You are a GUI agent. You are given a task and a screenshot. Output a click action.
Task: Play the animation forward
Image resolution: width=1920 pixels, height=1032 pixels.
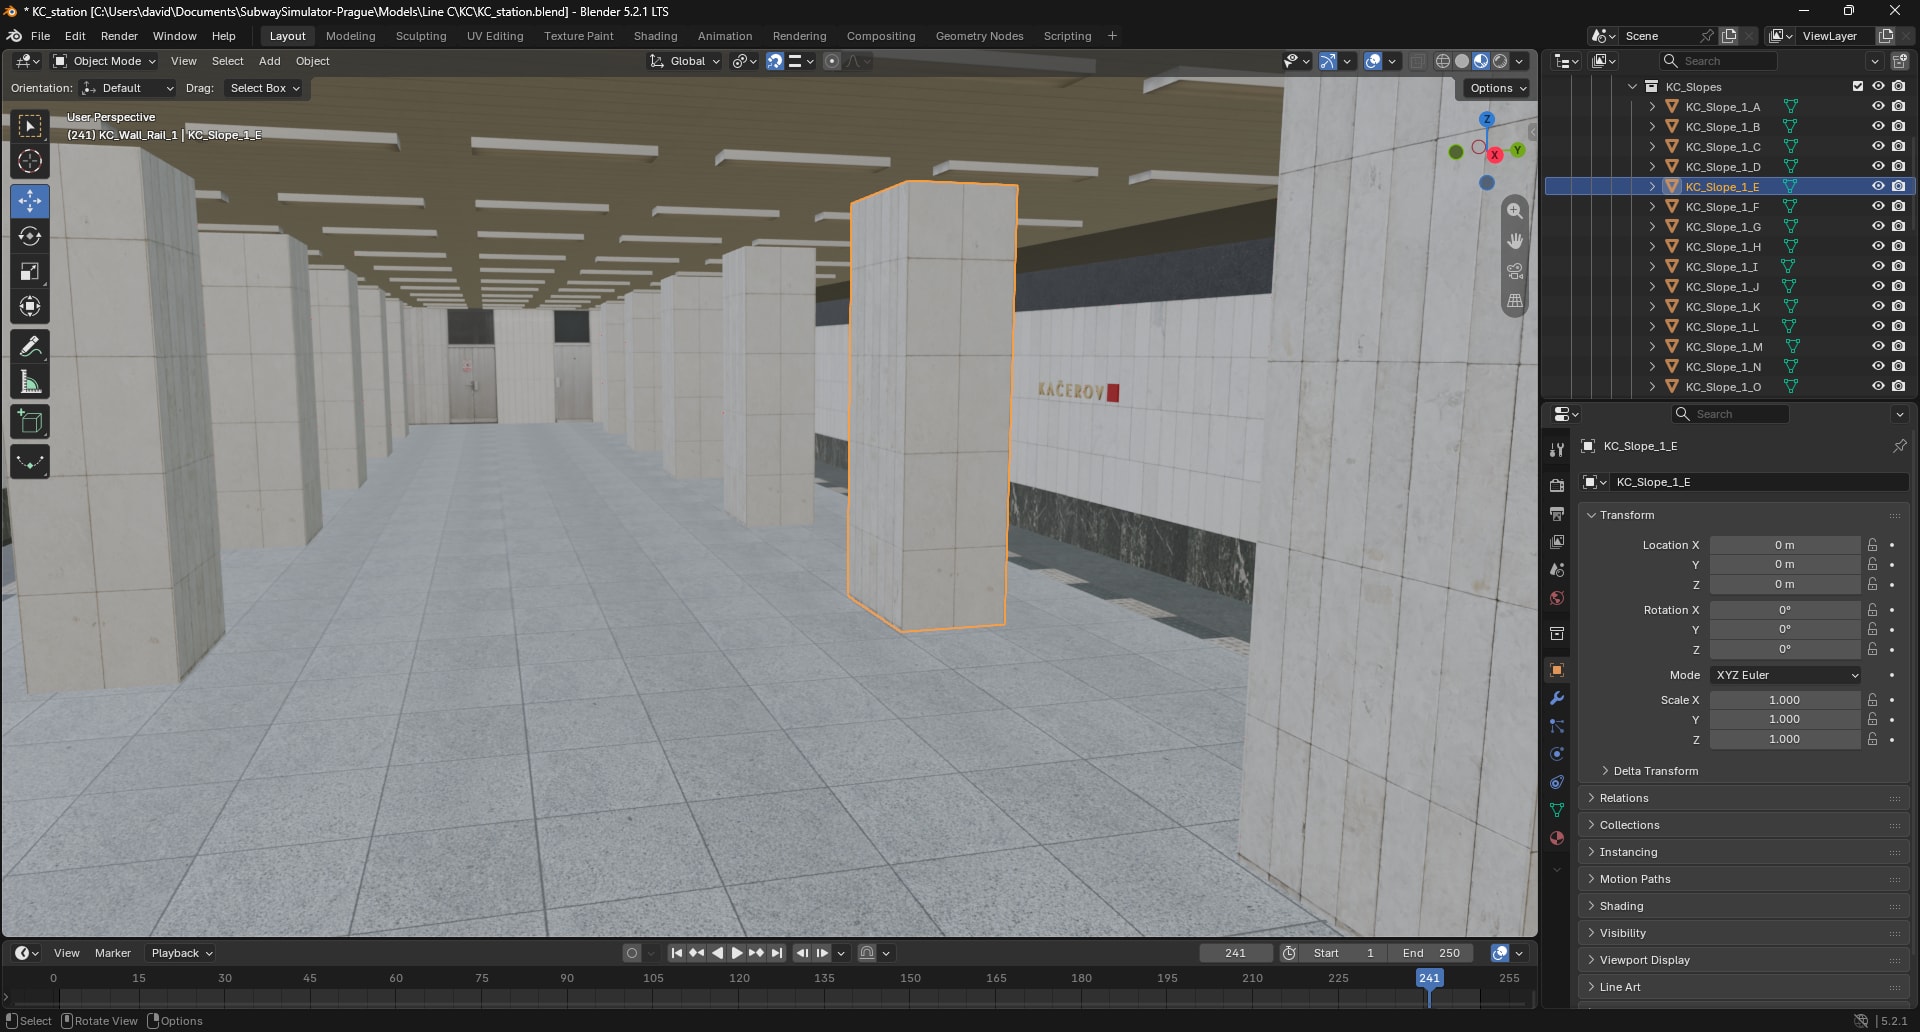[737, 953]
